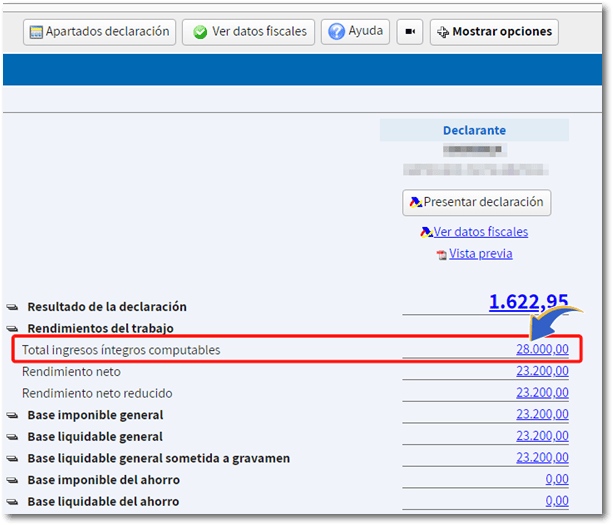Expand the Resultado de la declaración row icon
The width and height of the screenshot is (613, 525).
pyautogui.click(x=13, y=308)
